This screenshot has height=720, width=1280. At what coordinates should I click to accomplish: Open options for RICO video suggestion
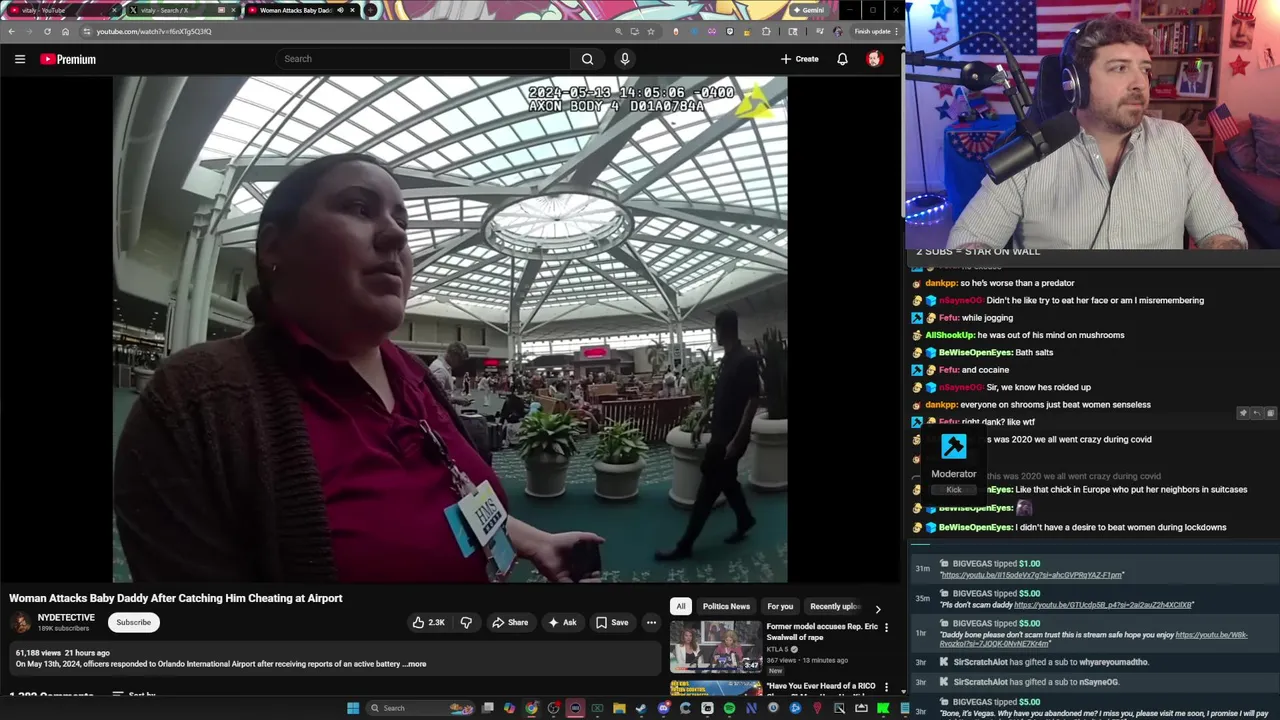click(x=886, y=688)
